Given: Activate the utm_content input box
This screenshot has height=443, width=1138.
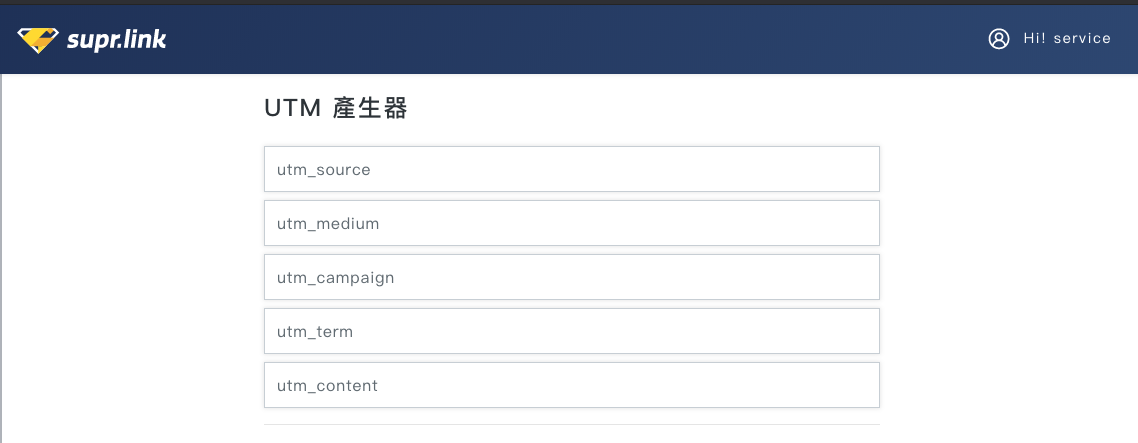Looking at the screenshot, I should click(x=571, y=385).
